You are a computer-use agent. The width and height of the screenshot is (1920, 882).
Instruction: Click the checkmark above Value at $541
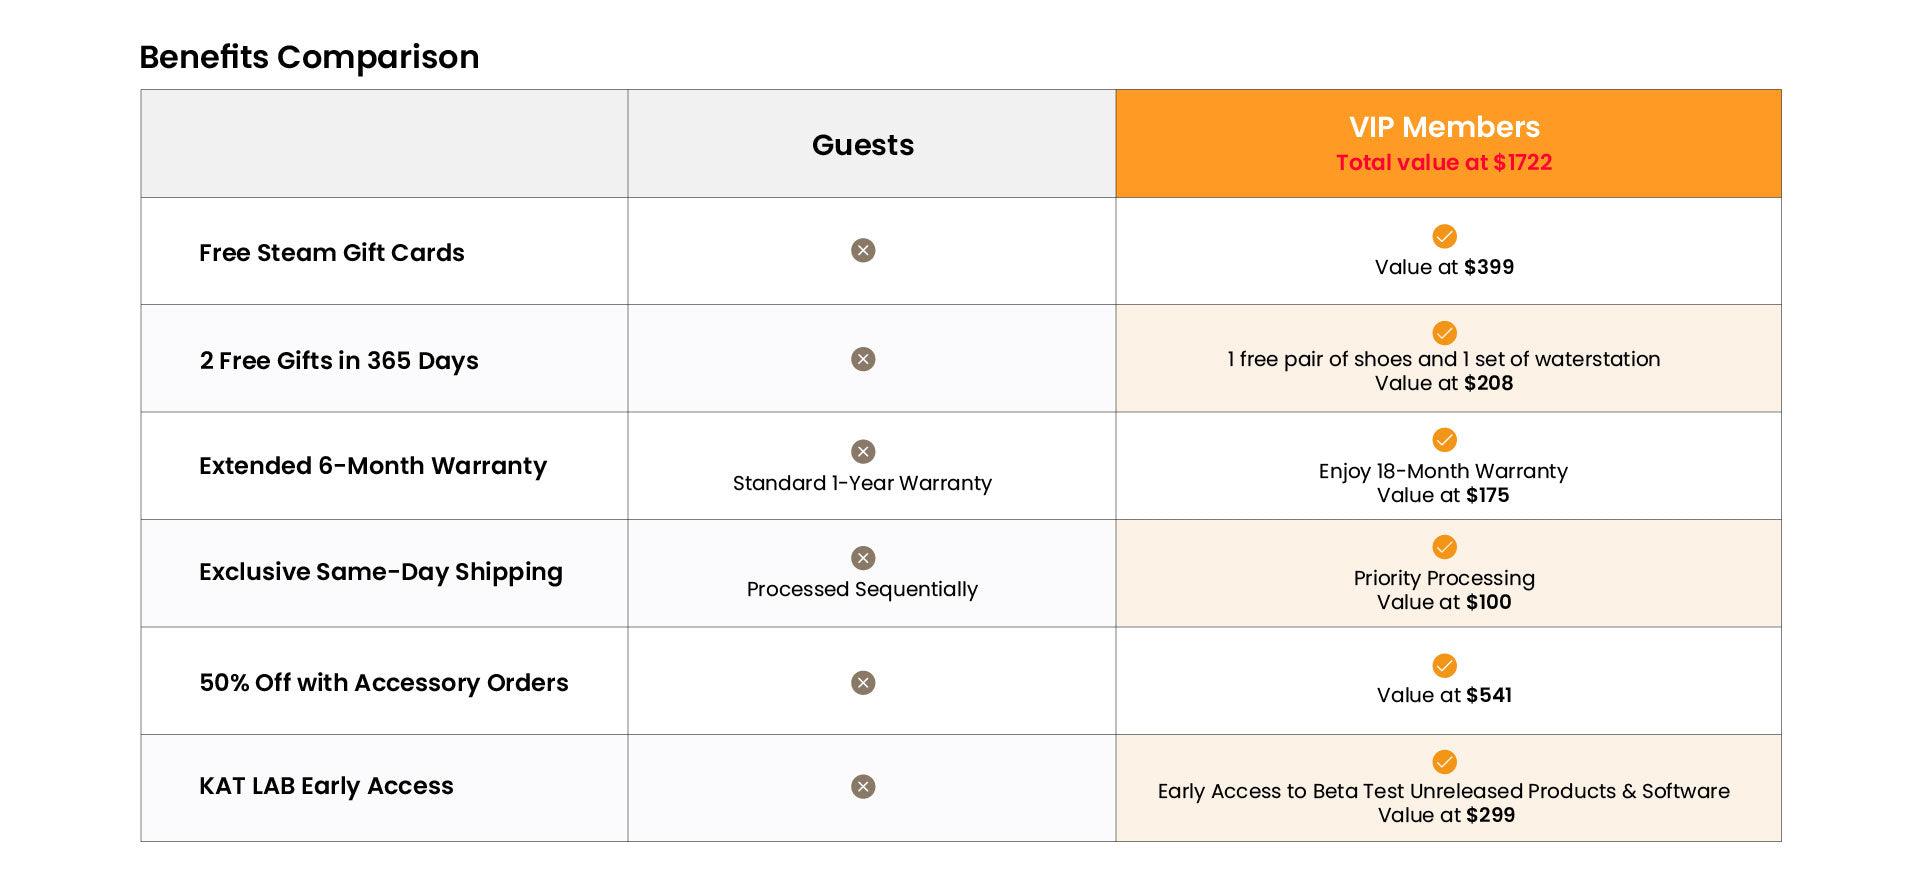point(1444,666)
